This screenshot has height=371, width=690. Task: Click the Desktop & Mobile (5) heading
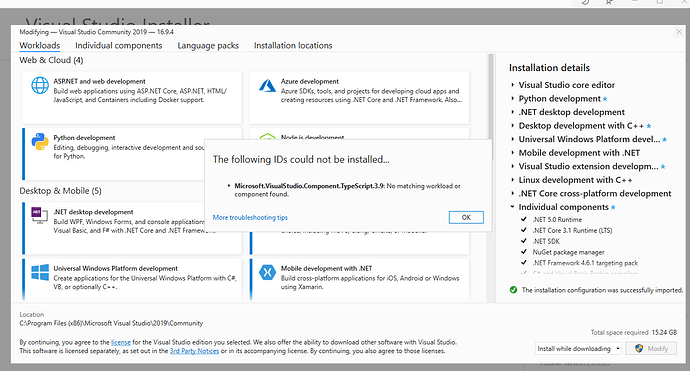click(60, 191)
